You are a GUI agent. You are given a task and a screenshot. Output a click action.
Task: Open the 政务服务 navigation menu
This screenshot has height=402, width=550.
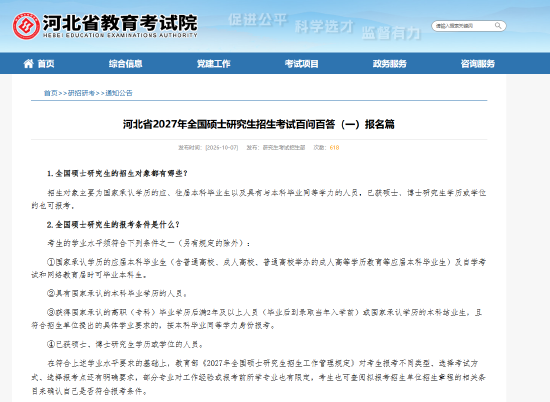coord(390,63)
